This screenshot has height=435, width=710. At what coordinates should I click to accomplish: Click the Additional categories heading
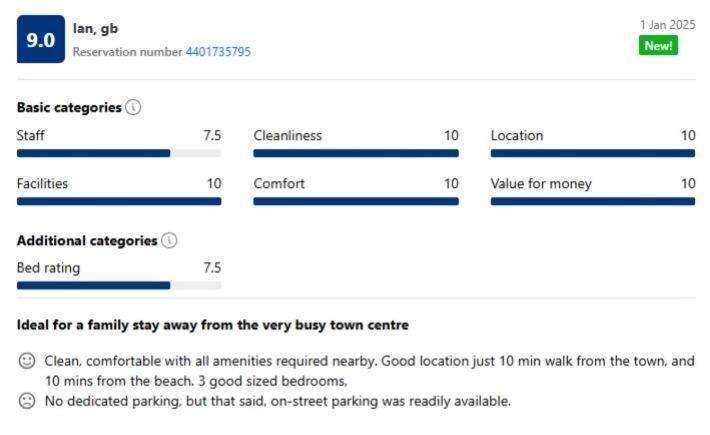coord(87,240)
